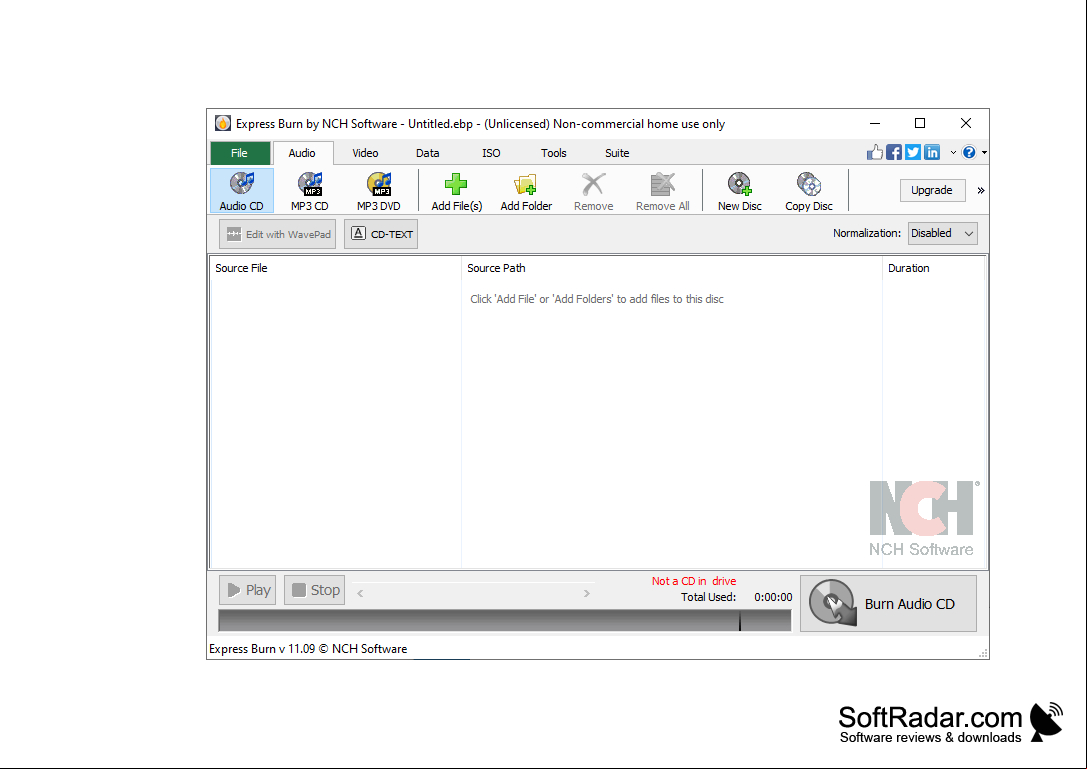Click the Edit with WavePad button
1087x769 pixels.
point(277,234)
